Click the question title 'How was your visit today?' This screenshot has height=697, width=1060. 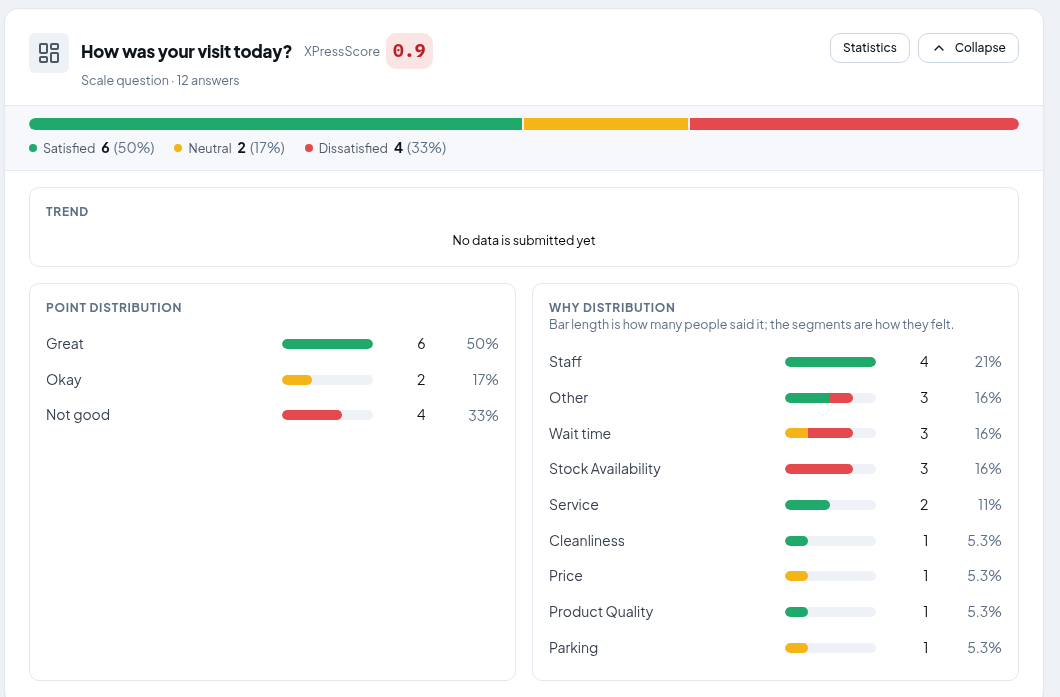tap(187, 51)
